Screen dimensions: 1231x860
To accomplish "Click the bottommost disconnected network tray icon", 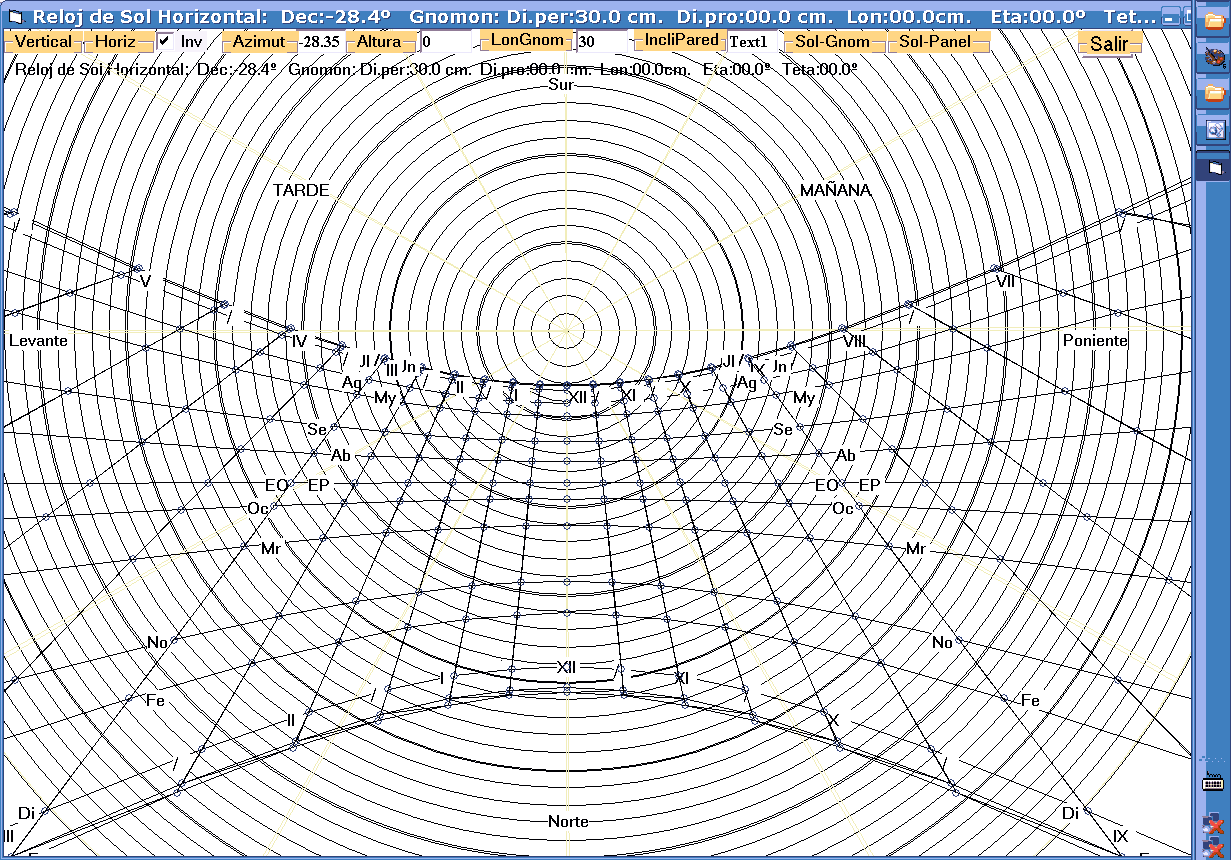I will [1214, 848].
